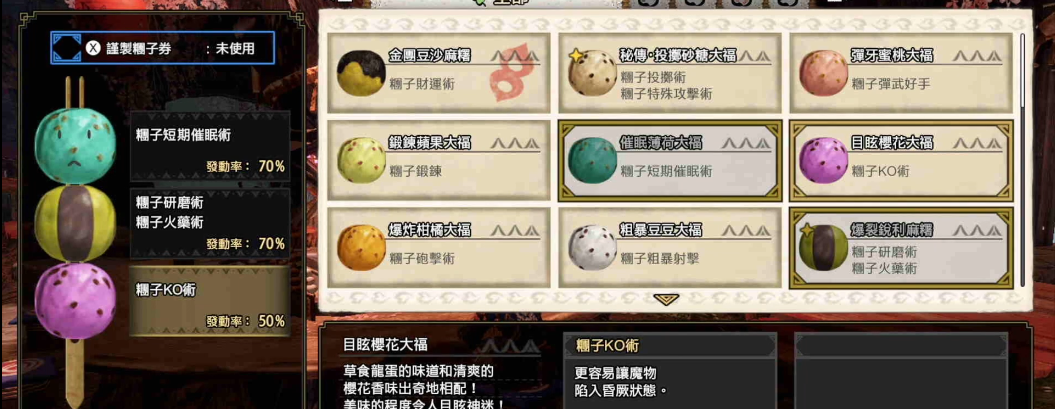The height and width of the screenshot is (409, 1055).
Task: Pick the pink 彈牙蜜桃大福 dango icon
Action: click(824, 72)
